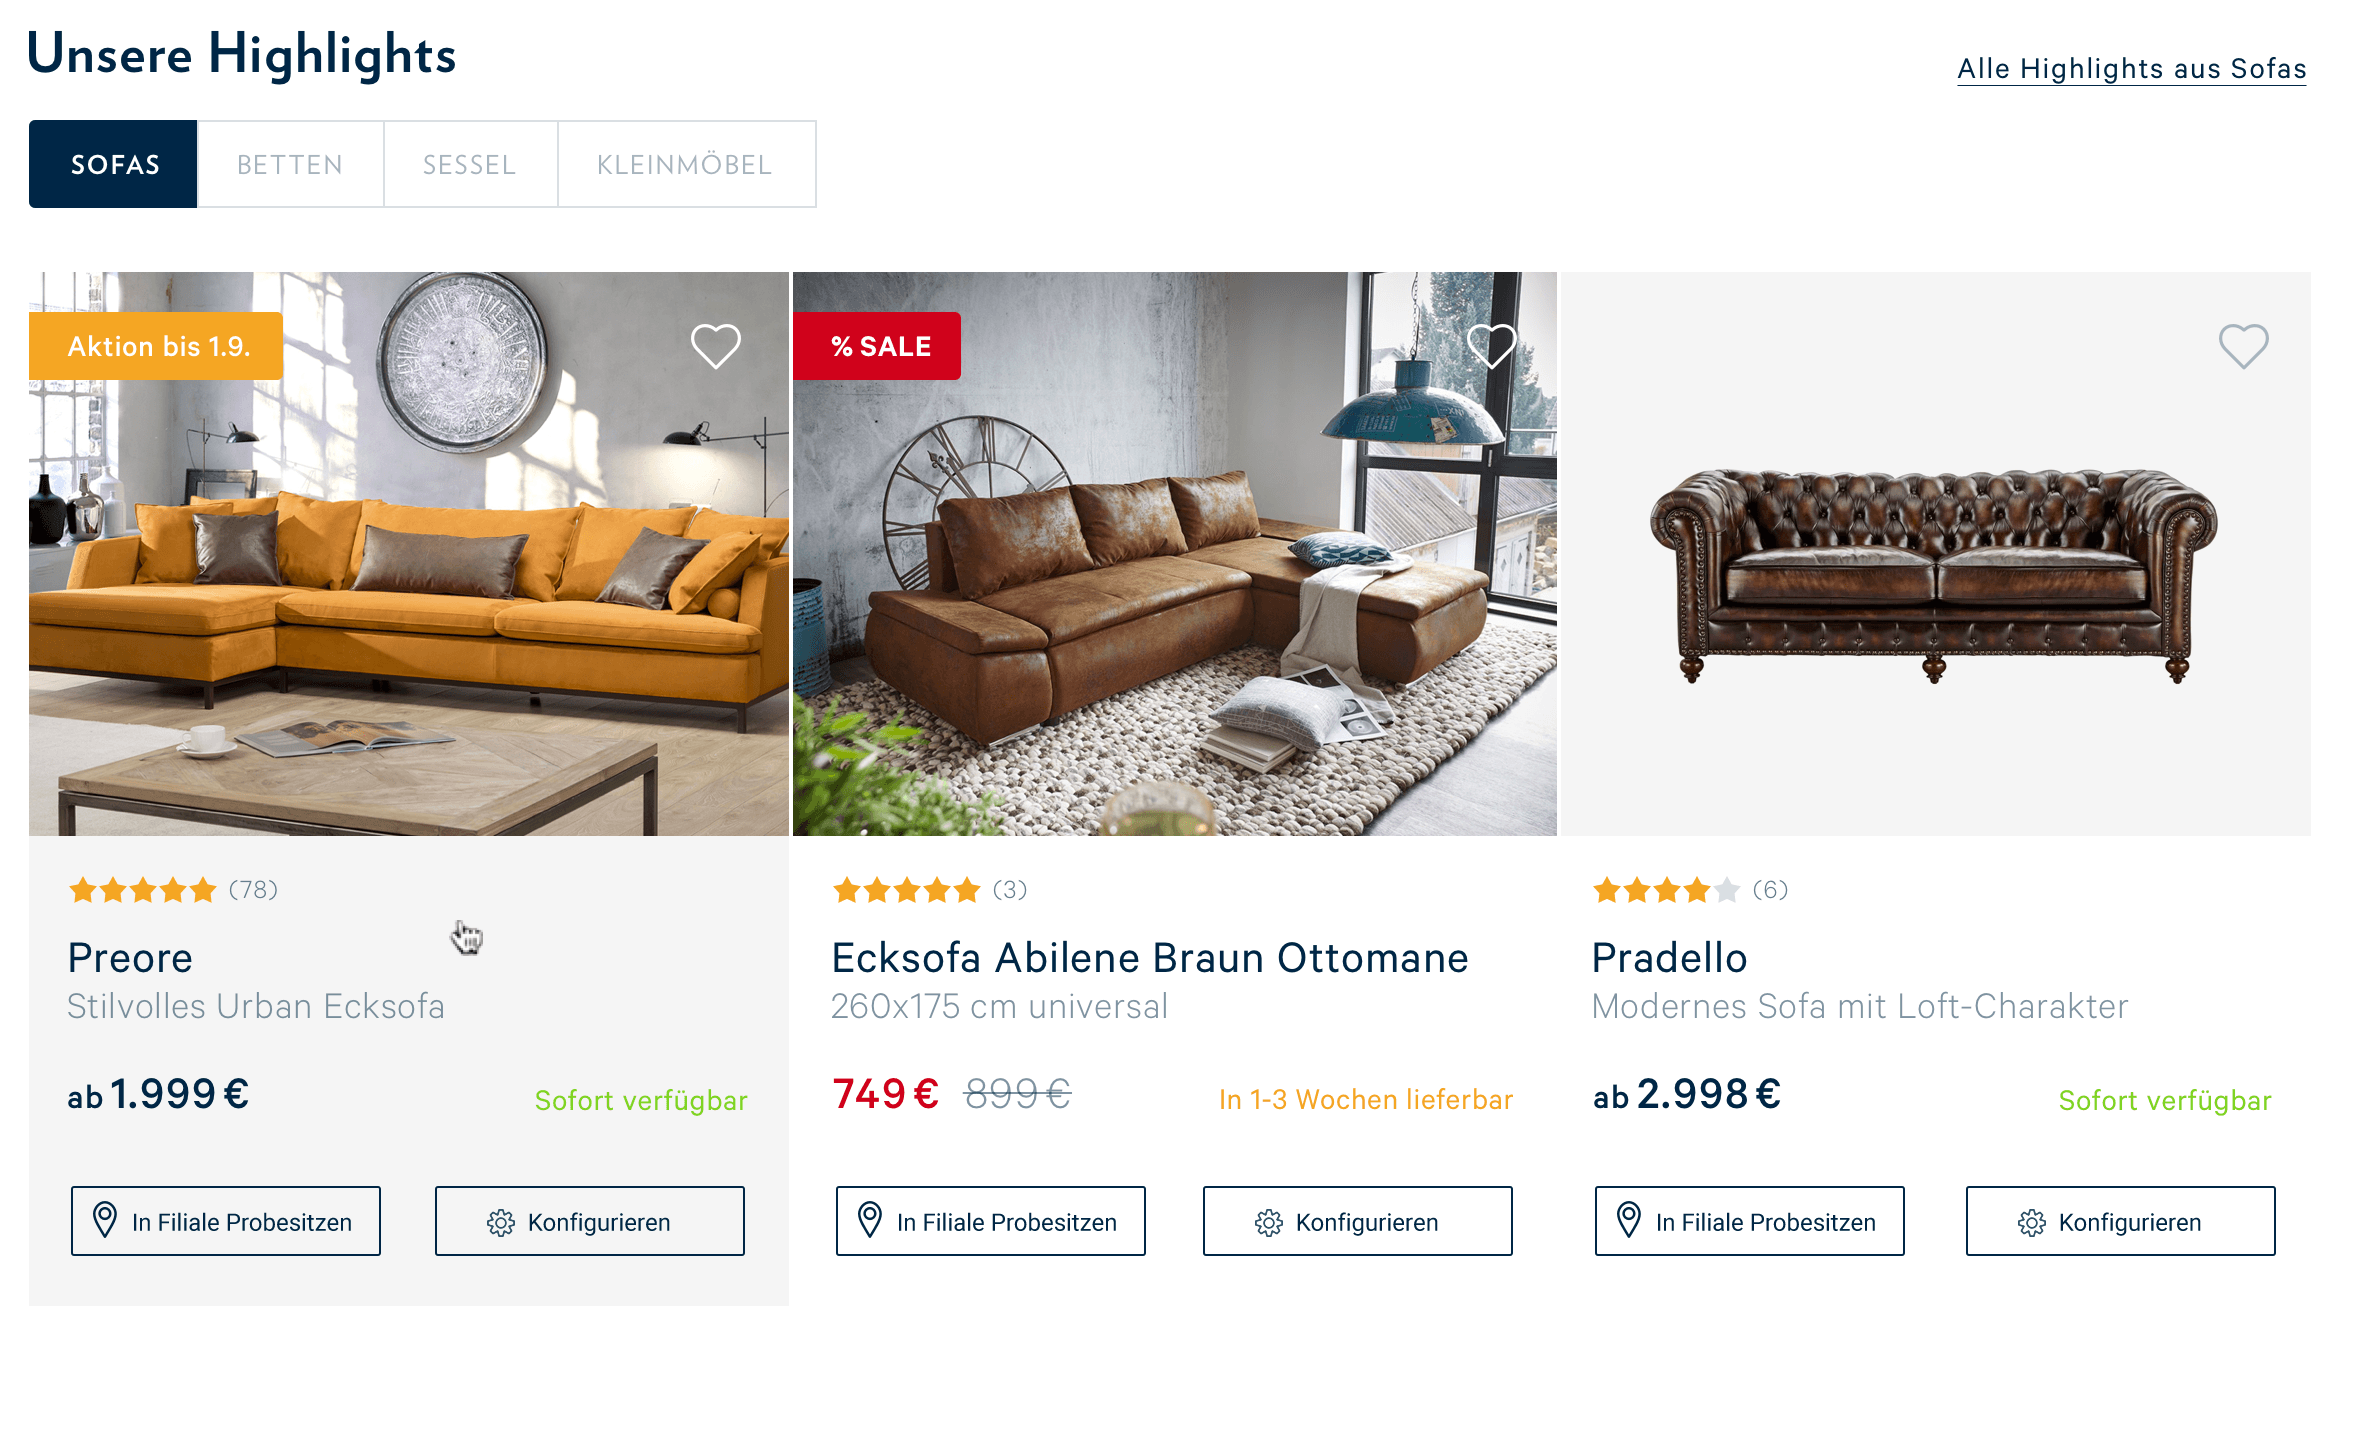Image resolution: width=2375 pixels, height=1431 pixels.
Task: Click gear icon in Abilene Konfigurieren button
Action: pos(1269,1222)
